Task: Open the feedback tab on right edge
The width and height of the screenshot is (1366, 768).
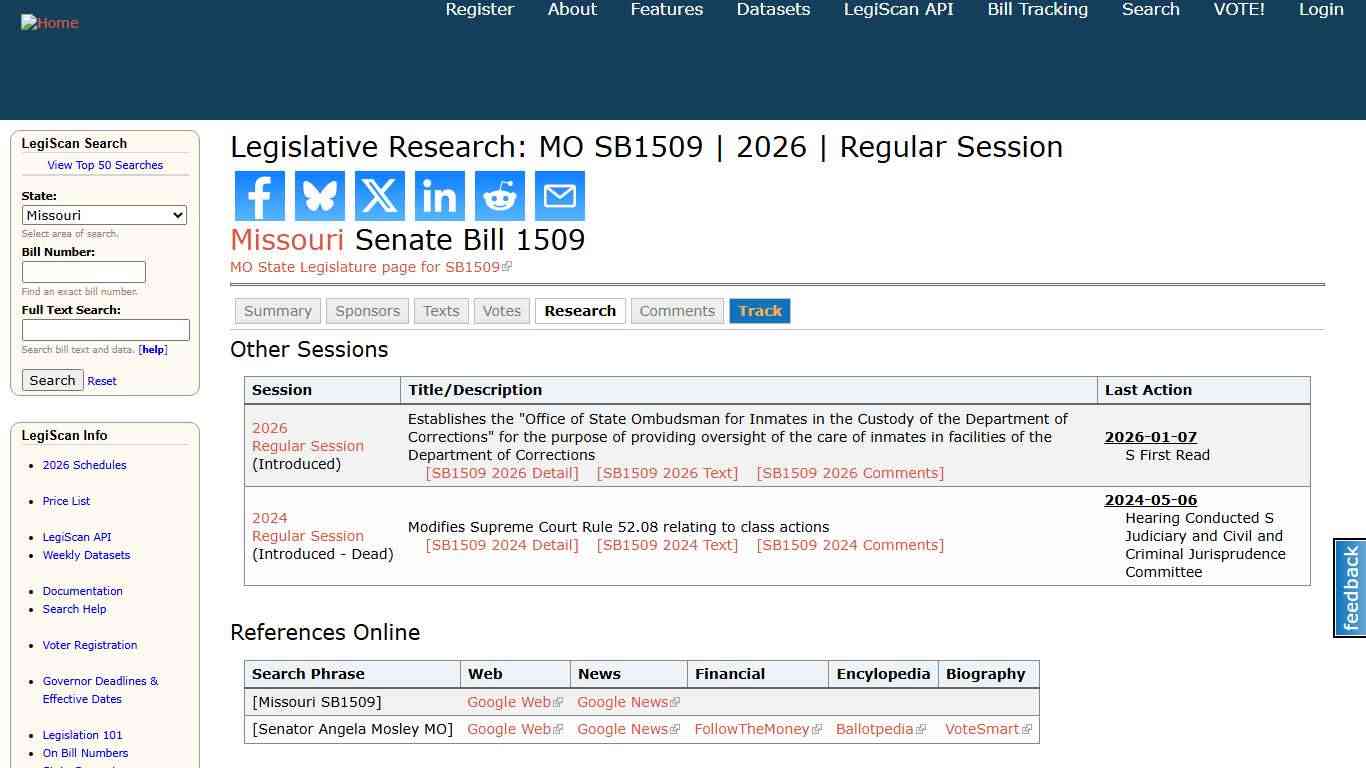Action: (1349, 588)
